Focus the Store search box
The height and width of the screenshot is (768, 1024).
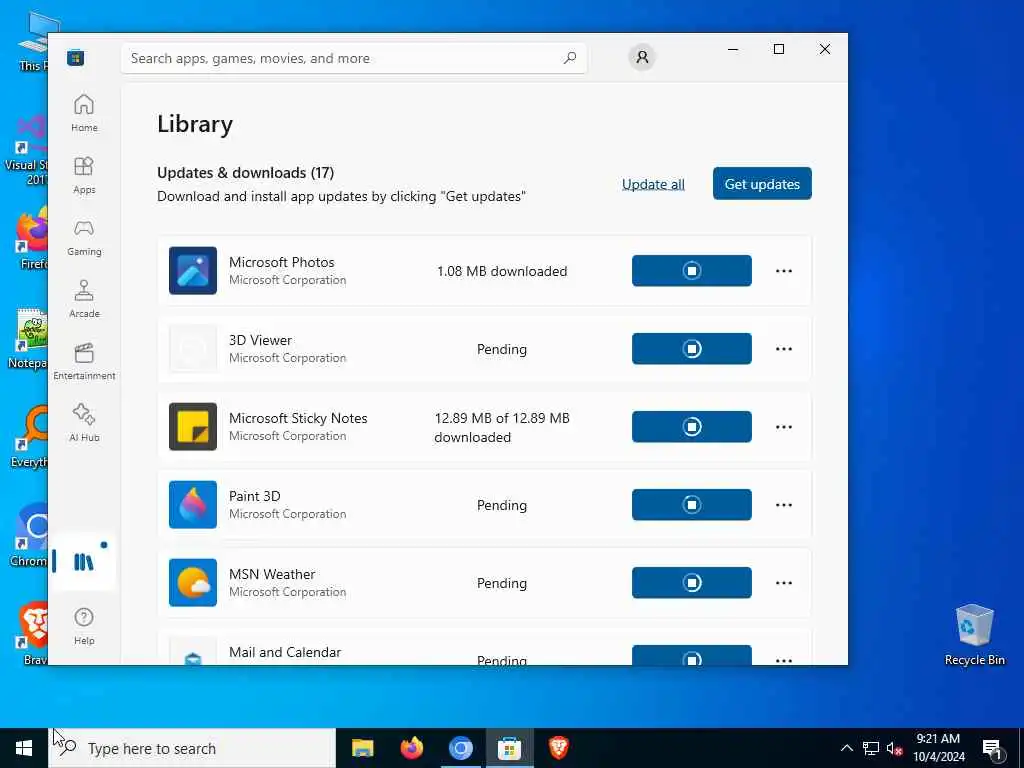coord(353,58)
